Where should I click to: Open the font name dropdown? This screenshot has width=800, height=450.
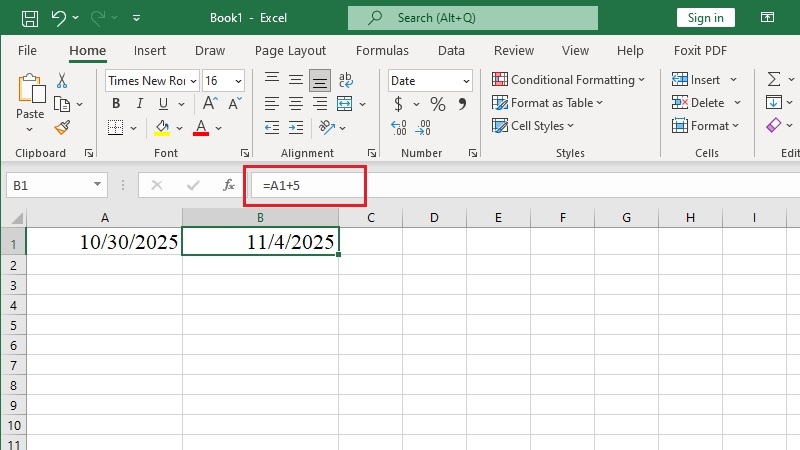[193, 81]
